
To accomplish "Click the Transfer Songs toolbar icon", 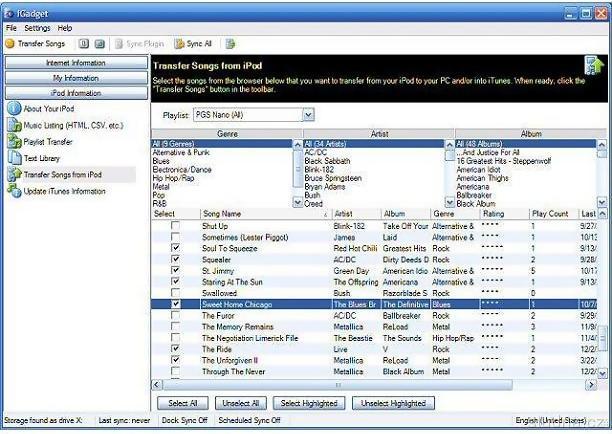I will click(10, 44).
